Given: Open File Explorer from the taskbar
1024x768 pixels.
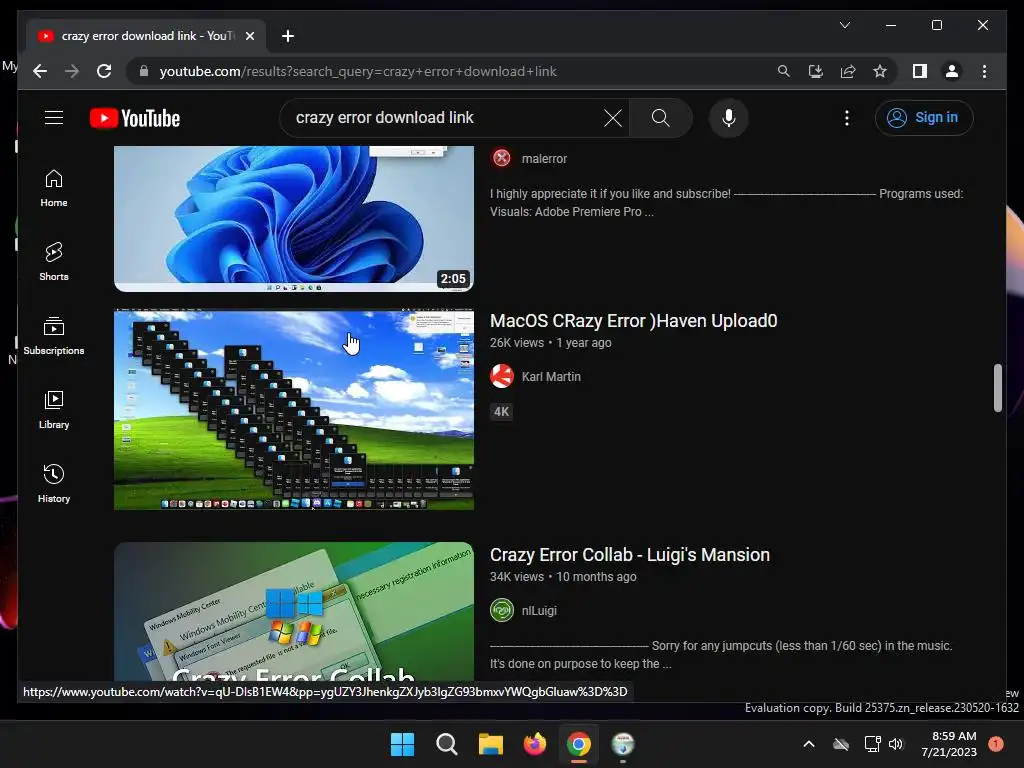Looking at the screenshot, I should [490, 744].
